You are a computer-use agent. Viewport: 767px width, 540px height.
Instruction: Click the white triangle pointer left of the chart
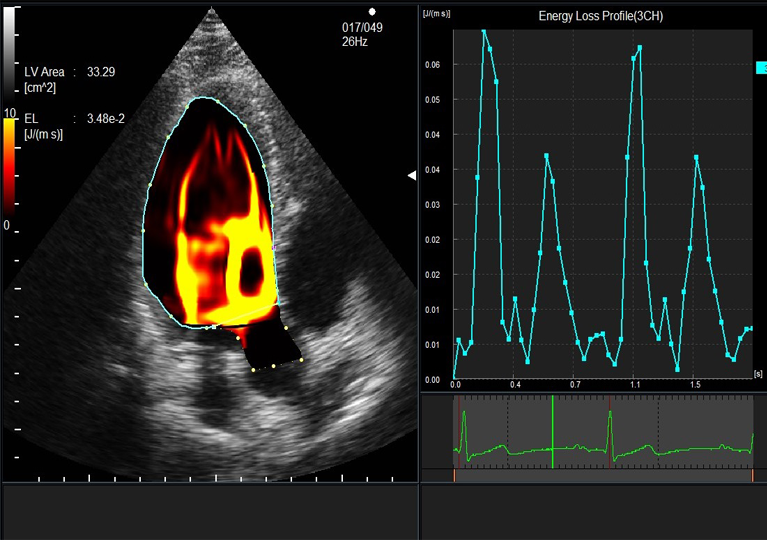(x=412, y=175)
